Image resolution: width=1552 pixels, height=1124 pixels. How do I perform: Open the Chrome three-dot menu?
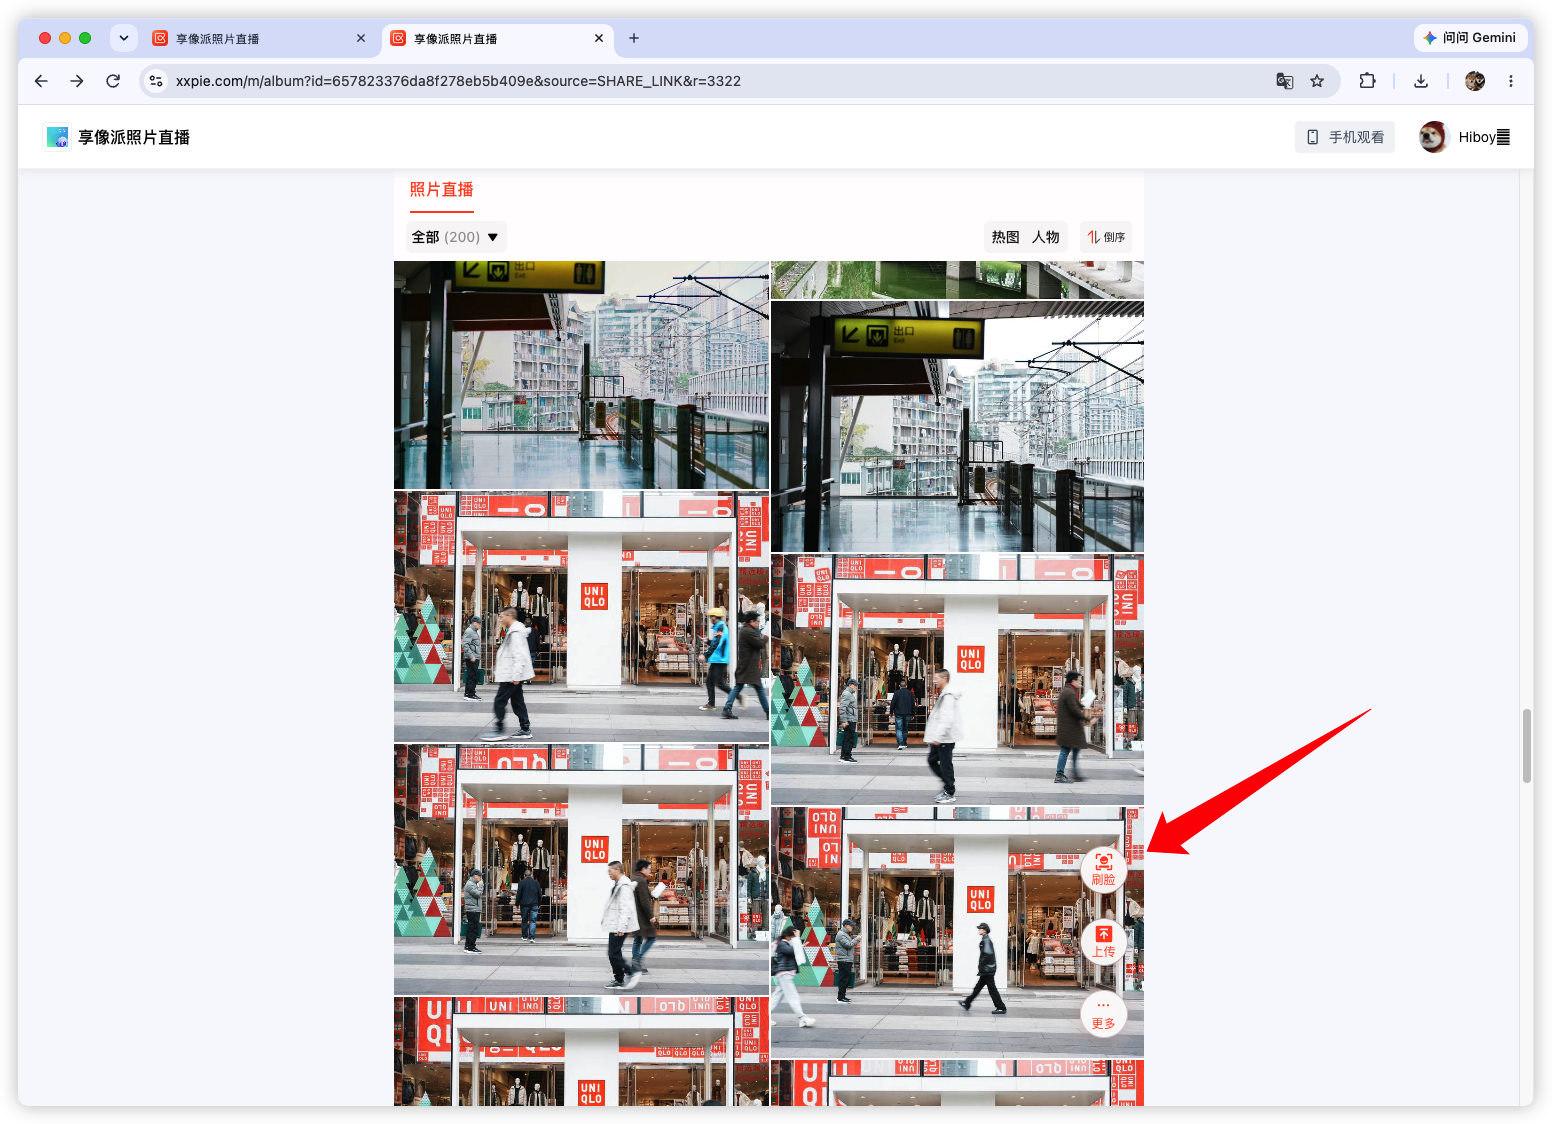tap(1511, 81)
